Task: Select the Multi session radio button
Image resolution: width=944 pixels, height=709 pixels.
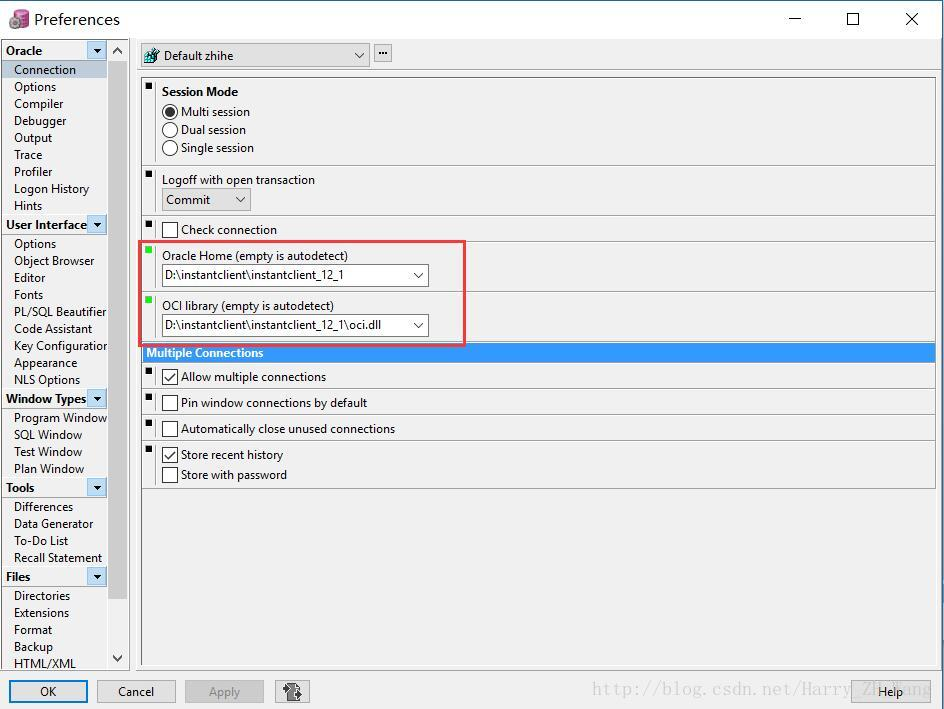Action: [170, 112]
